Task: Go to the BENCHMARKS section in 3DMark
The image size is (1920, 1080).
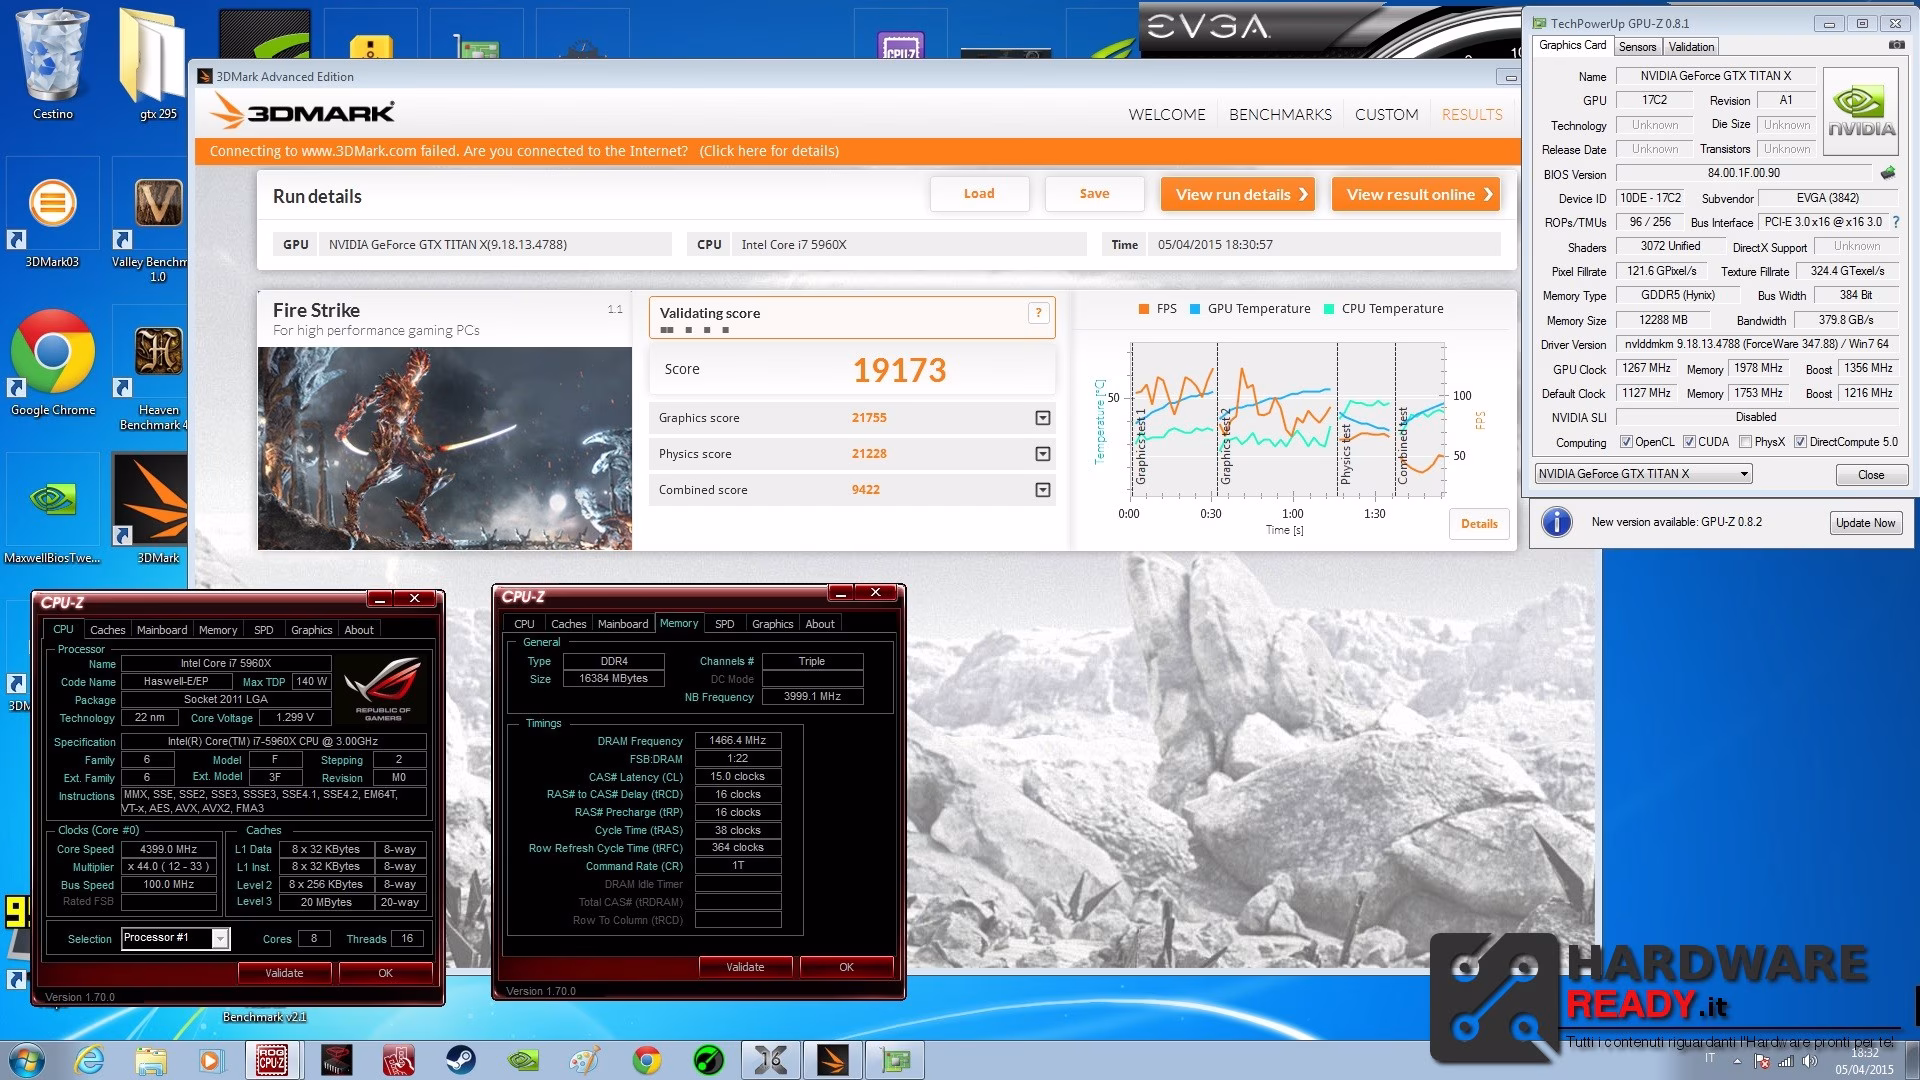Action: pos(1280,115)
